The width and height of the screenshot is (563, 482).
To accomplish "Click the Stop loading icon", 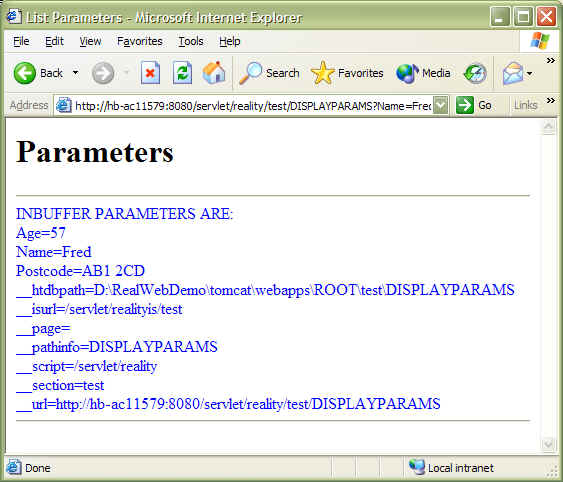I will [150, 73].
